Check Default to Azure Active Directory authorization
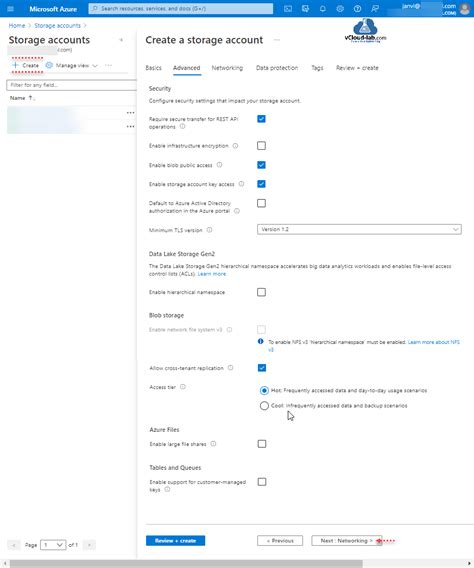474x568 pixels. pos(261,203)
